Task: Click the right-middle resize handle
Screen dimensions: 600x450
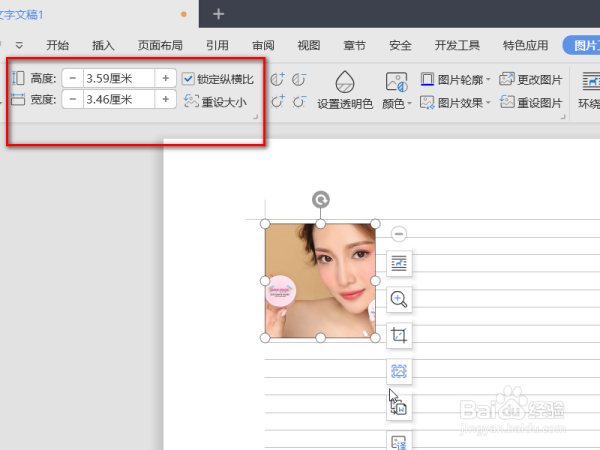Action: (375, 281)
